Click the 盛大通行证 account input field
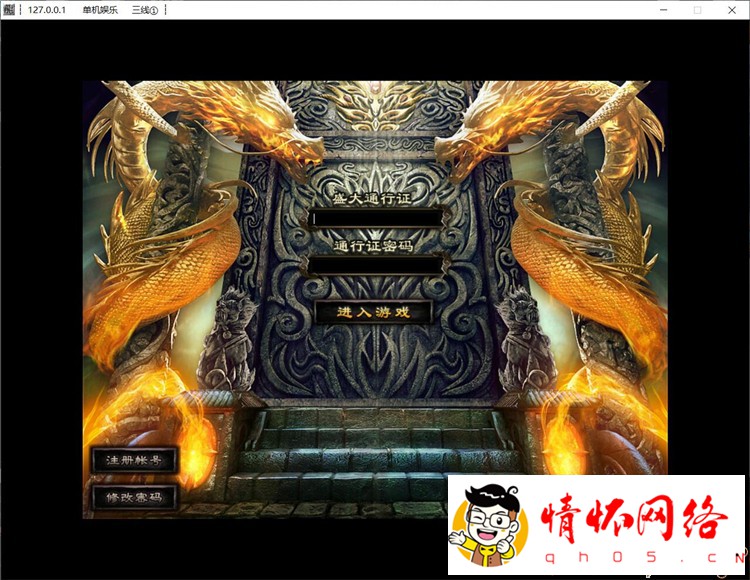The height and width of the screenshot is (580, 750). 376,219
